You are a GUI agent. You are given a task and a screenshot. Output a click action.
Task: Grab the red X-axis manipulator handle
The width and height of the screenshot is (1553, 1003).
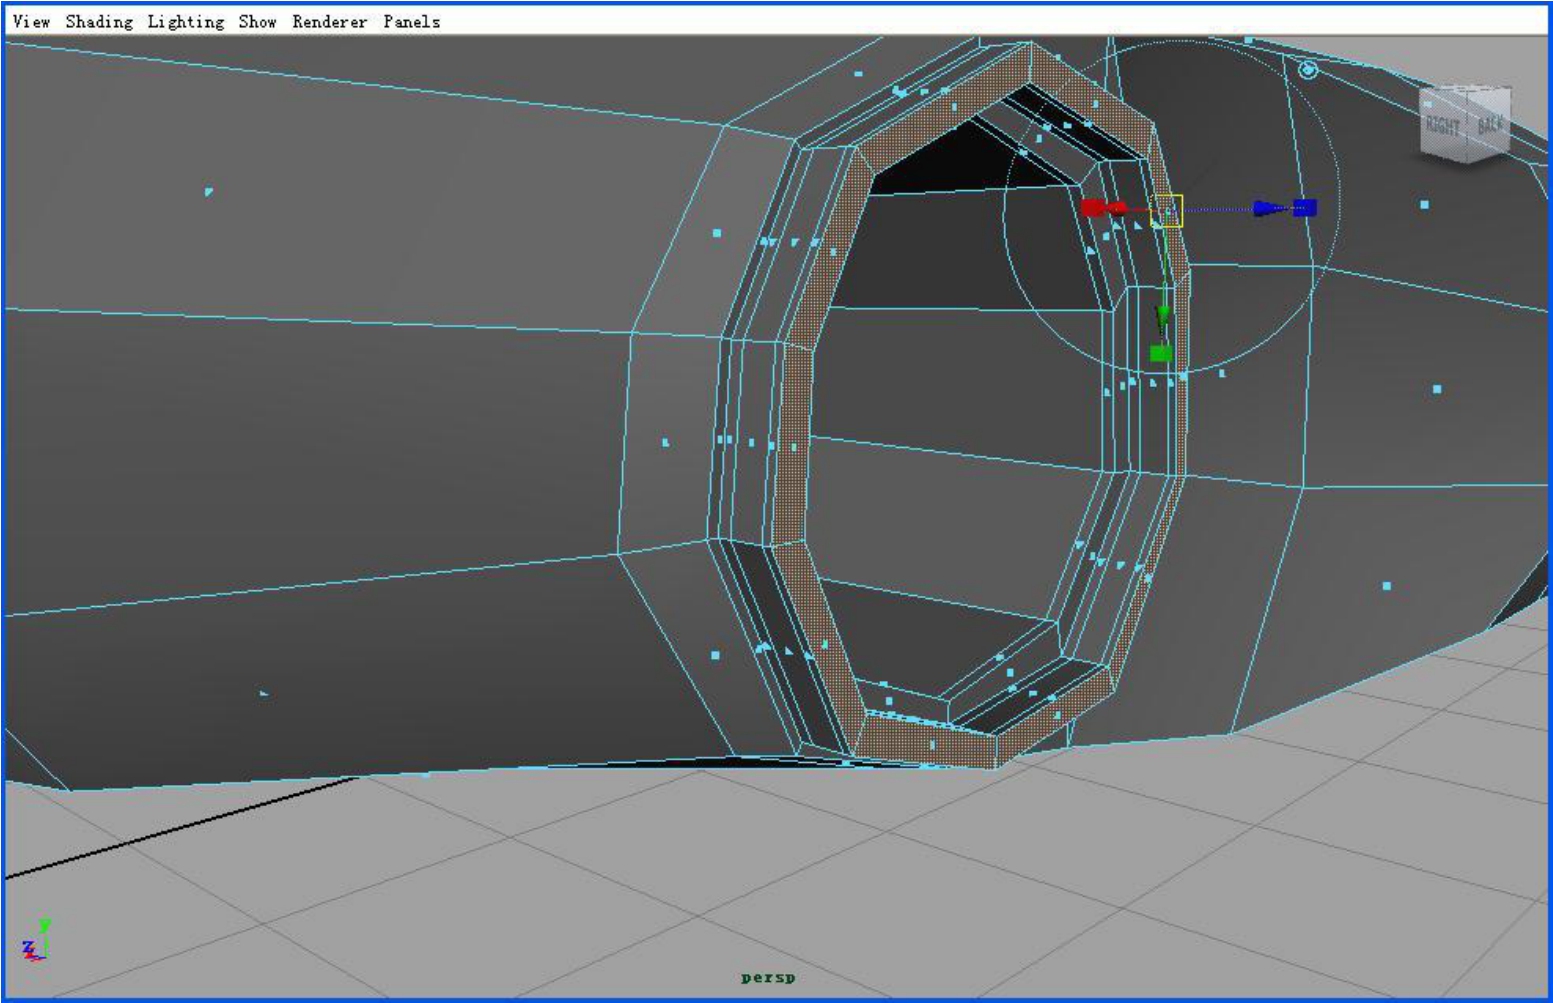point(1092,207)
